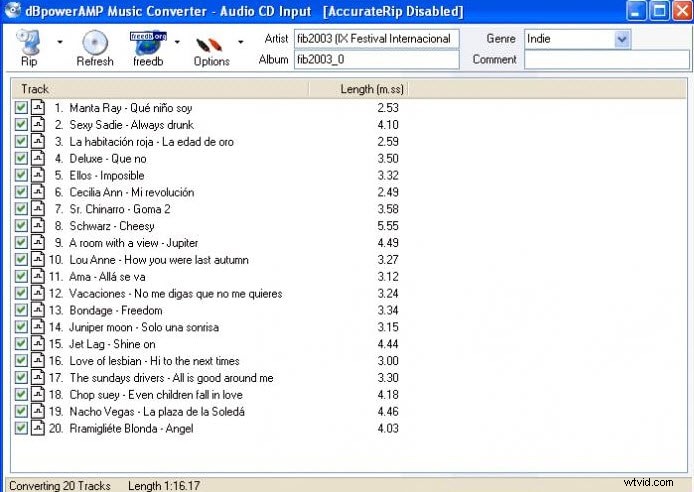This screenshot has width=694, height=492.
Task: Uncheck track 3 La habitación roja checkbox
Action: click(x=21, y=141)
